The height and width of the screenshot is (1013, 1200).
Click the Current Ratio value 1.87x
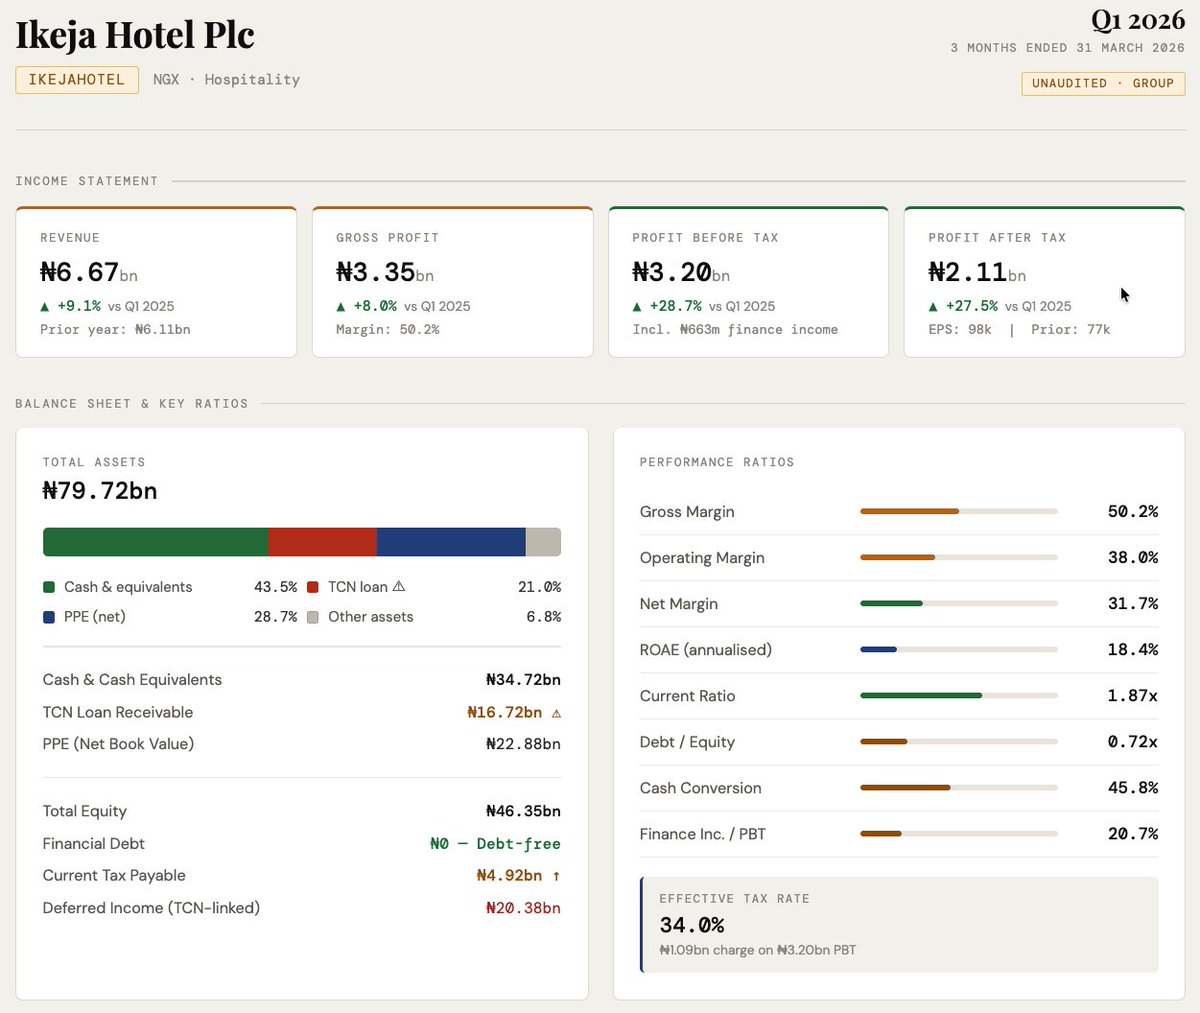[x=1133, y=696]
